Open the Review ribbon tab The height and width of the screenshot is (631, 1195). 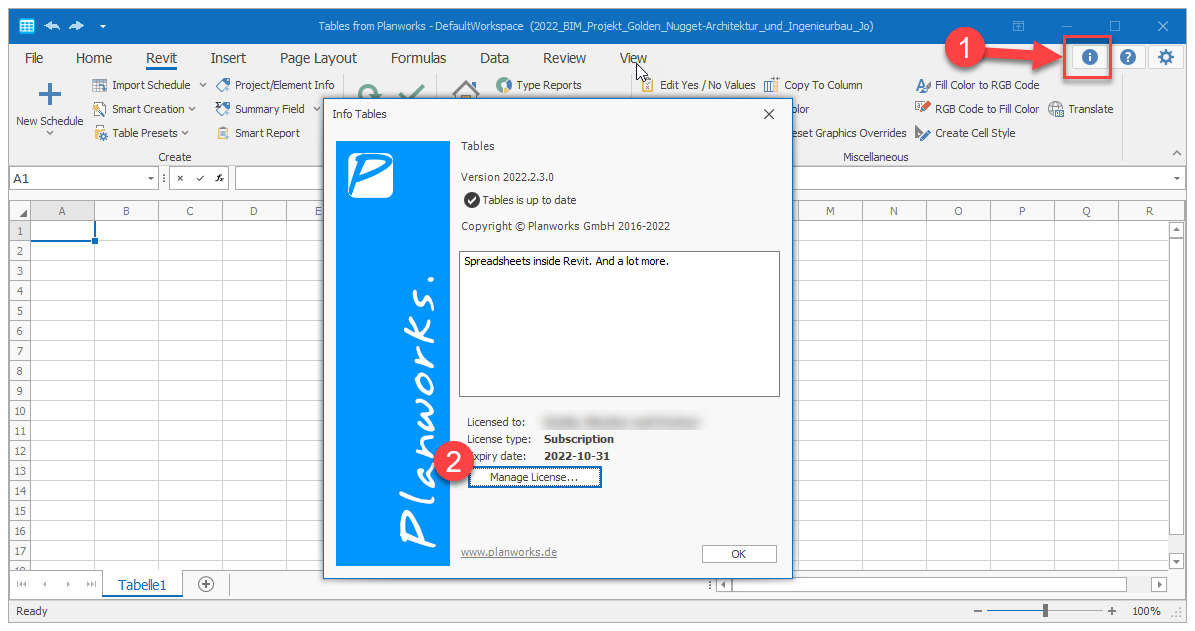564,58
